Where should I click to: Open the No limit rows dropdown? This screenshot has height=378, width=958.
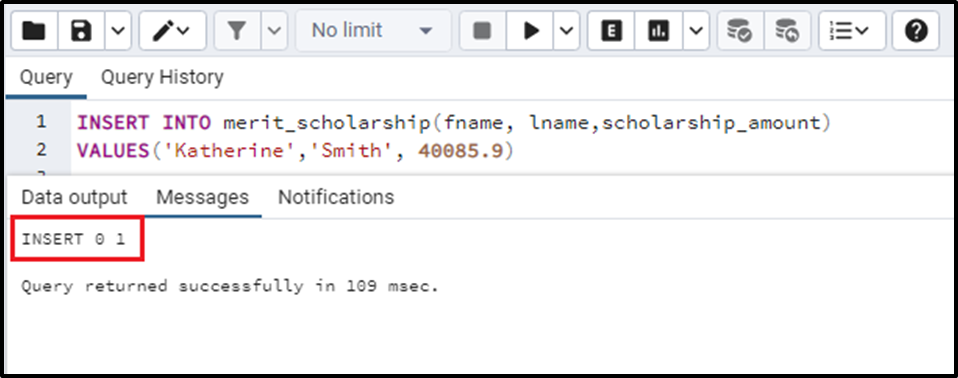click(373, 30)
